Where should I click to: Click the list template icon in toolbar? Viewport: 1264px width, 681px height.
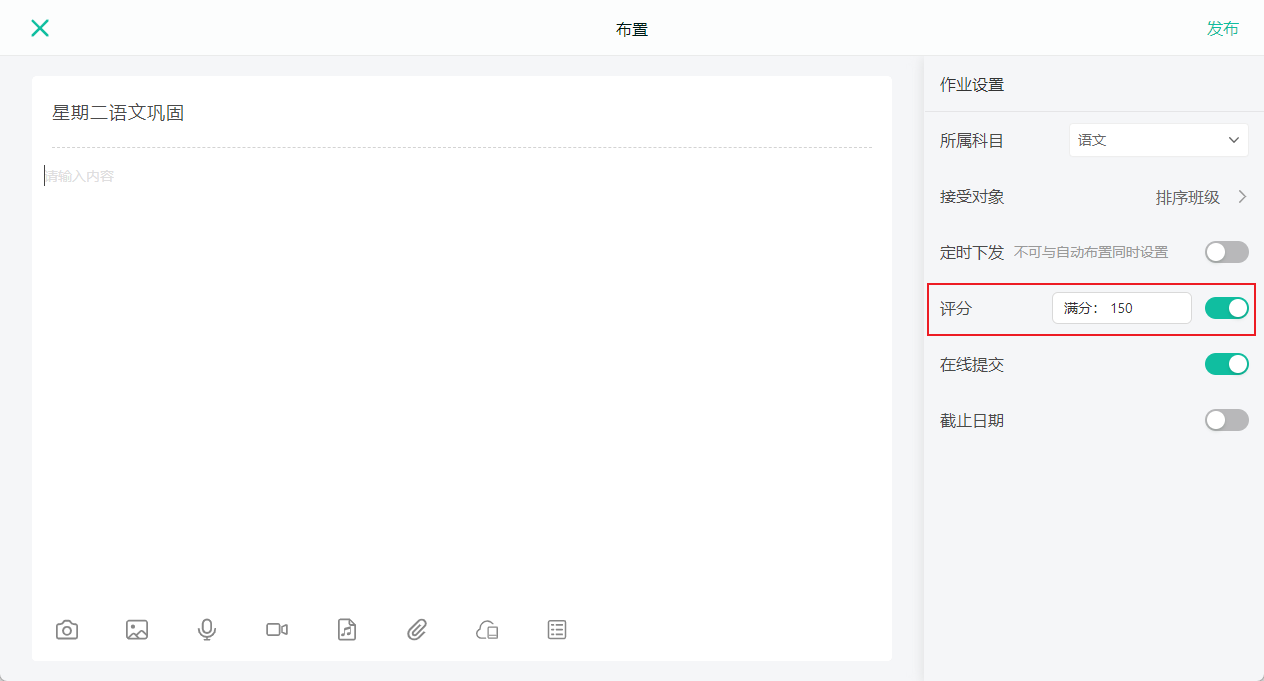tap(557, 629)
